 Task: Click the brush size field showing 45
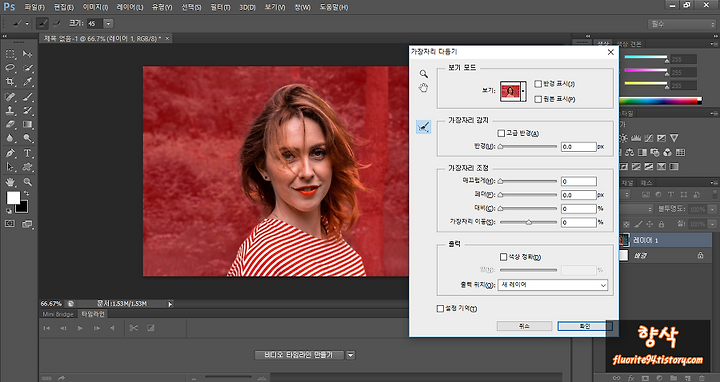(x=95, y=23)
